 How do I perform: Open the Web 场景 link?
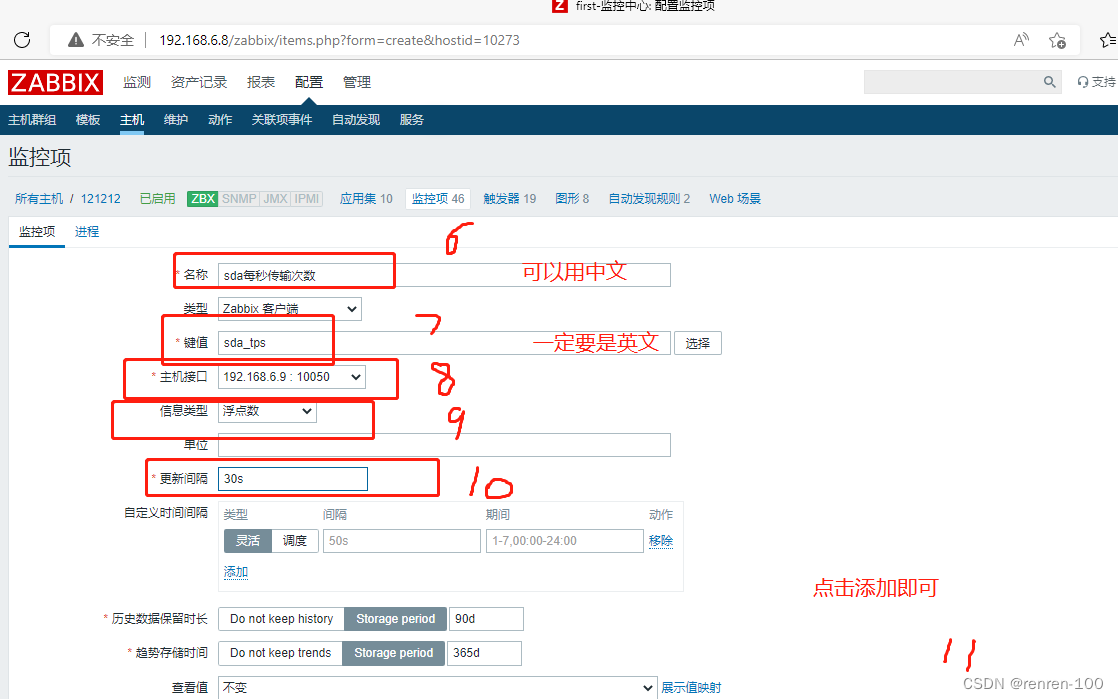click(x=734, y=199)
